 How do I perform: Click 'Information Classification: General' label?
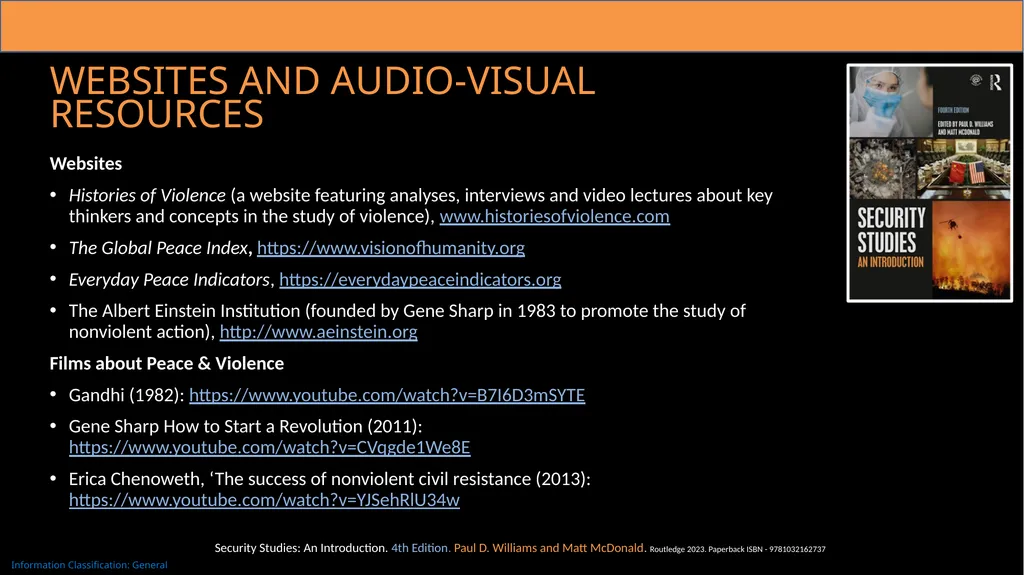click(x=89, y=565)
